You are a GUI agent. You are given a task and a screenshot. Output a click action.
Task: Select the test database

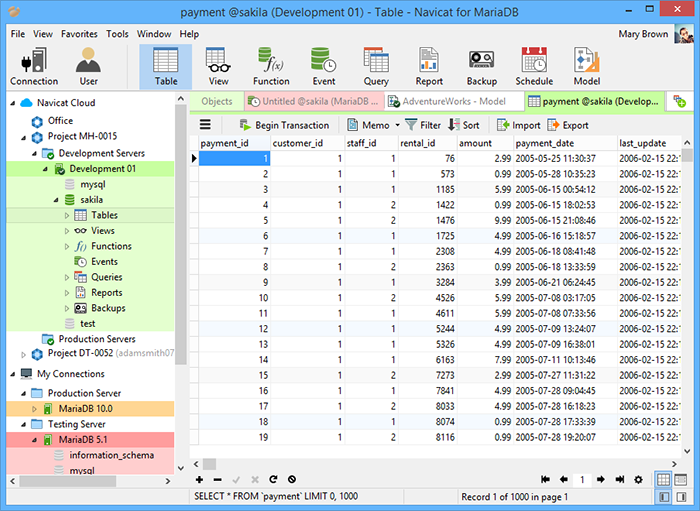click(88, 324)
